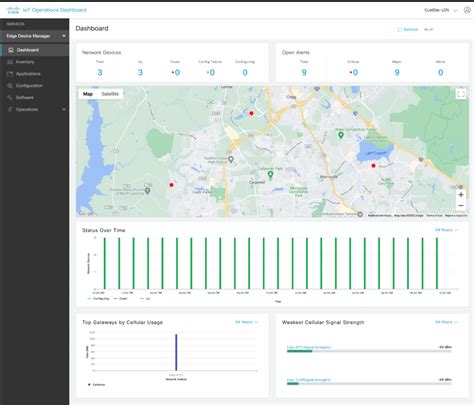474x405 pixels.
Task: Click the gray pin near Panther Creek High School
Action: pos(231,160)
